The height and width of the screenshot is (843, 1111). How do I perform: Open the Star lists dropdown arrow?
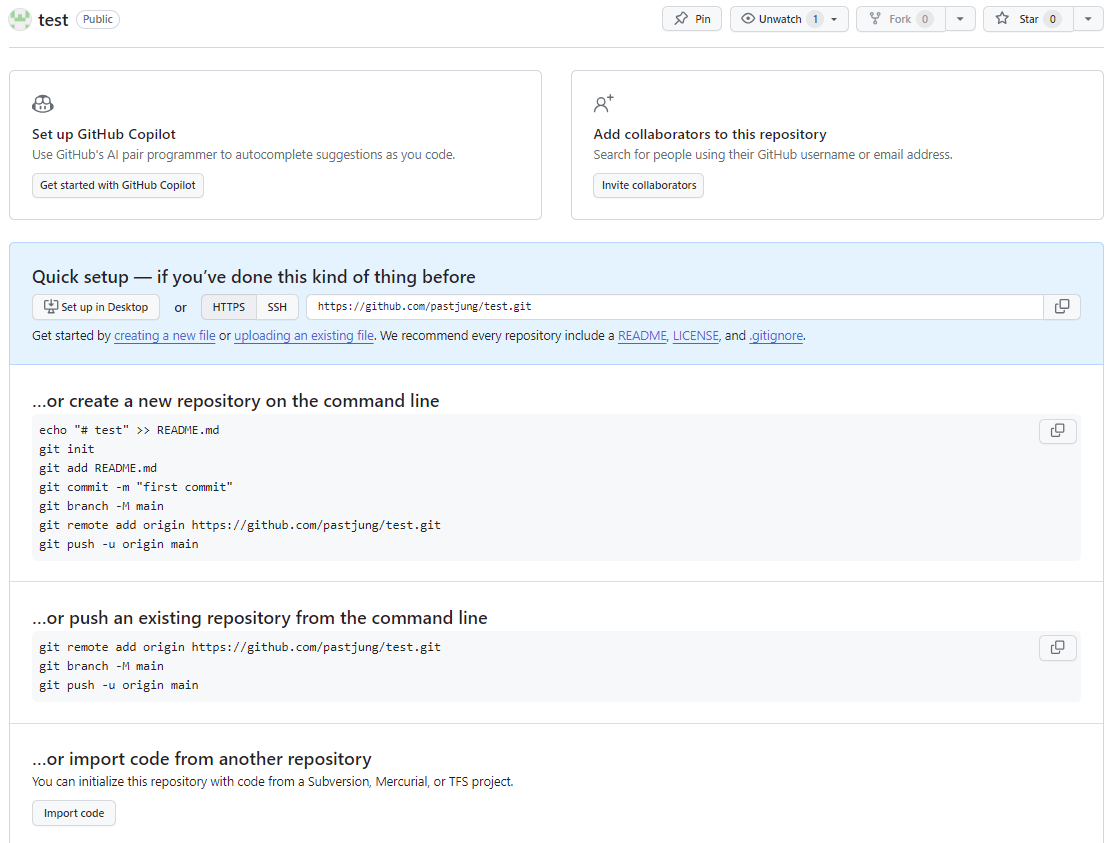point(1088,19)
